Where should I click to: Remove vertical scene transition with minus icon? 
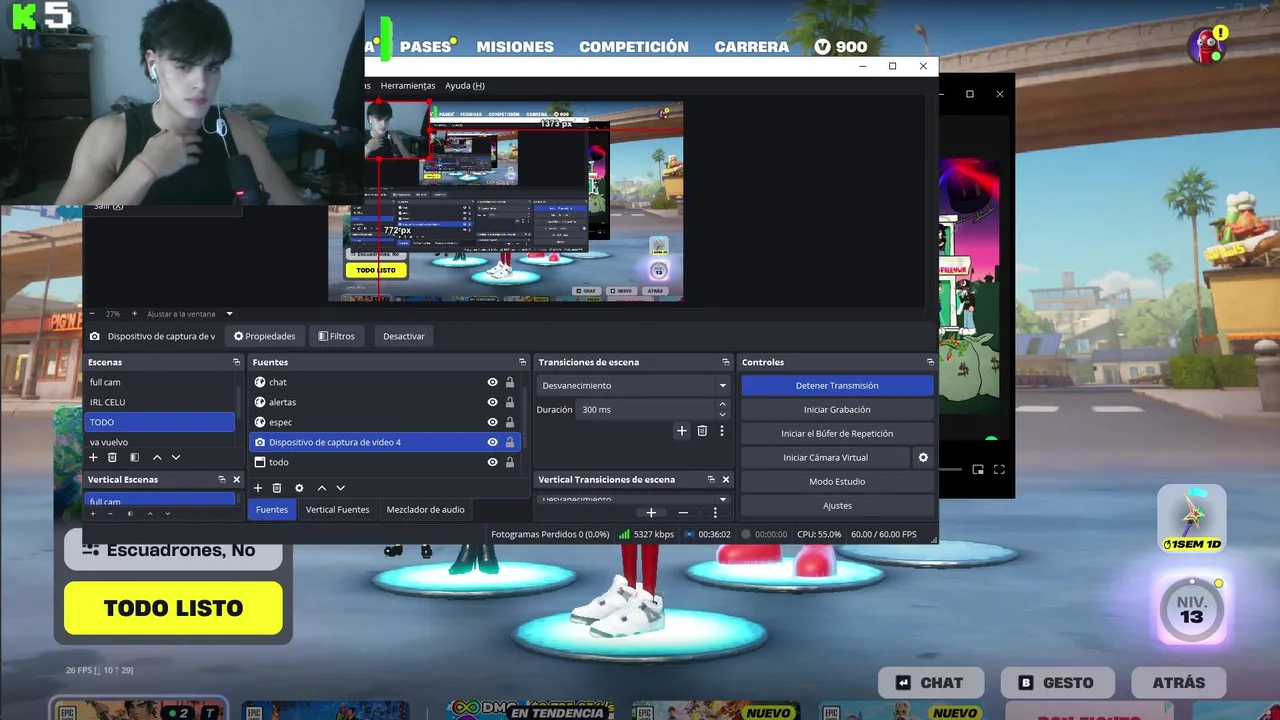pos(683,512)
